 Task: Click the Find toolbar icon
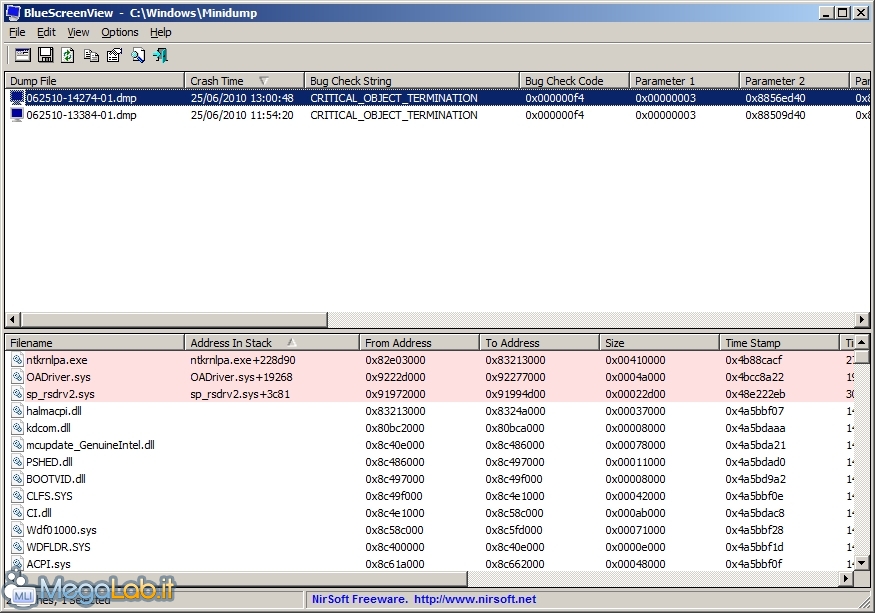coord(137,55)
